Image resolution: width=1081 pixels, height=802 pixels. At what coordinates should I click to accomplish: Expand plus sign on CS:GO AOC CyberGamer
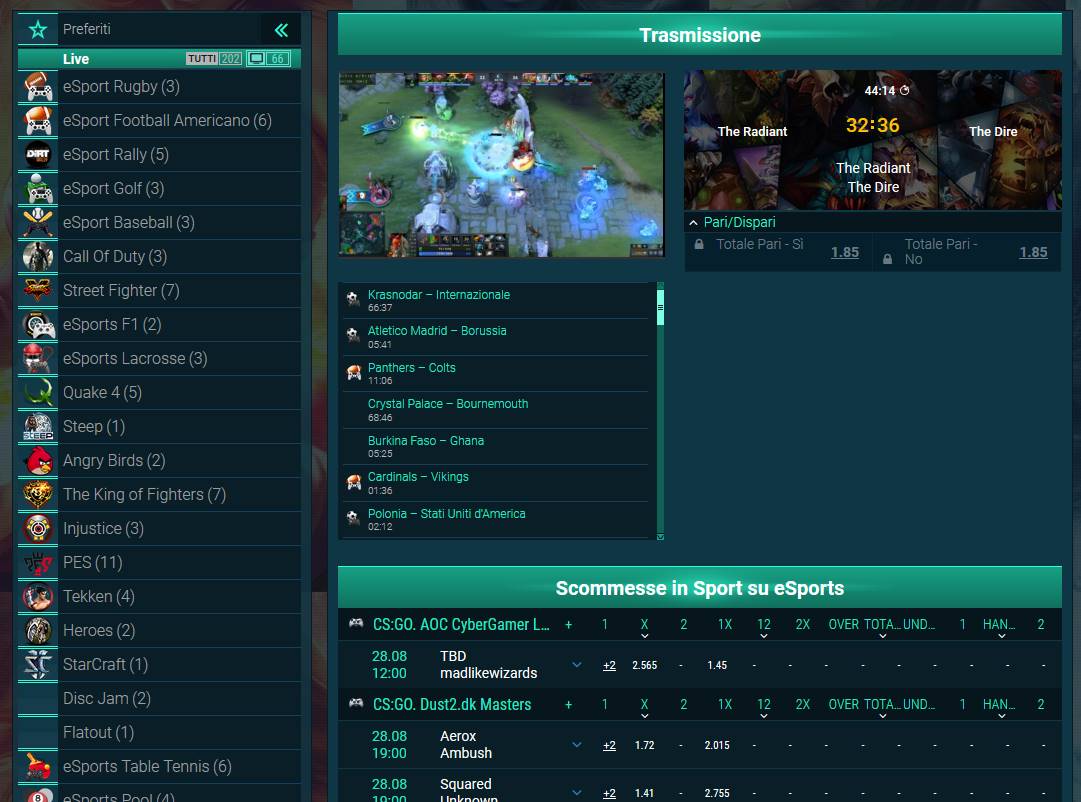point(568,625)
